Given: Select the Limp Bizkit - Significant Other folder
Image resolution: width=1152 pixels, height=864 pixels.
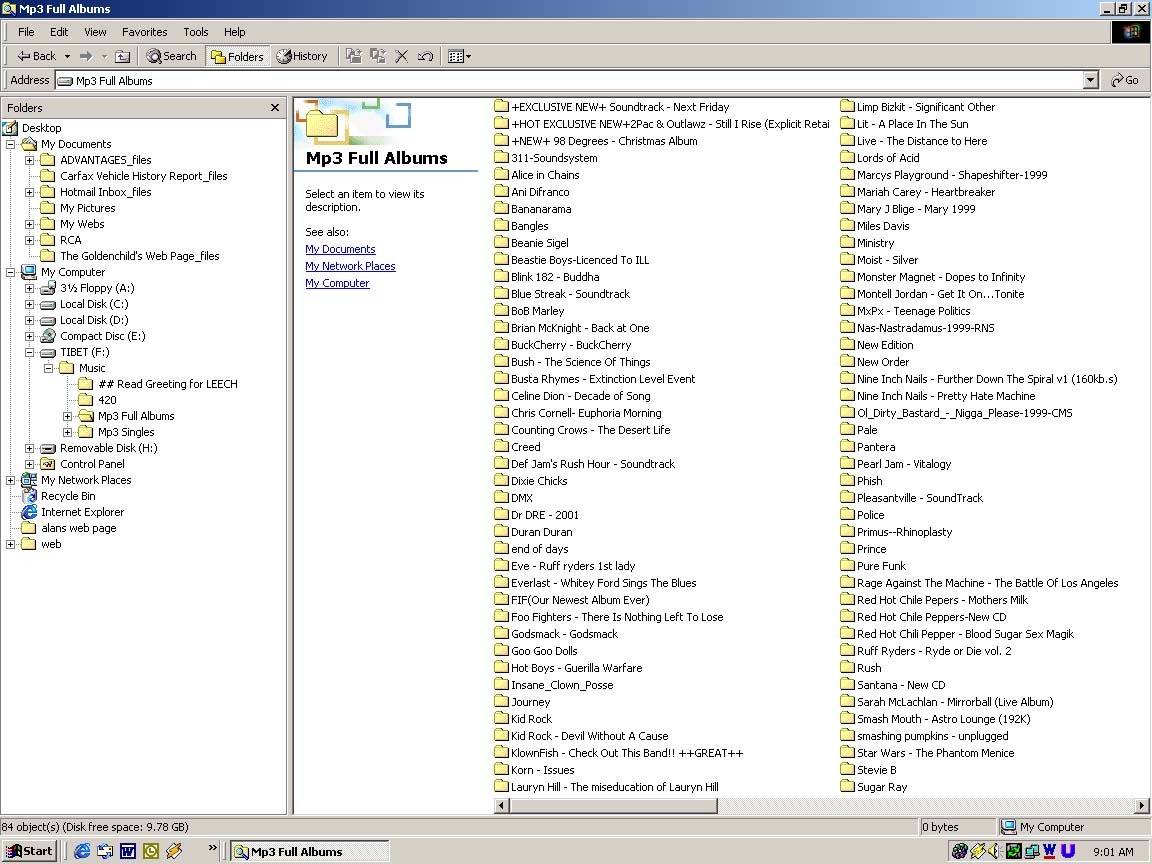Looking at the screenshot, I should (926, 107).
